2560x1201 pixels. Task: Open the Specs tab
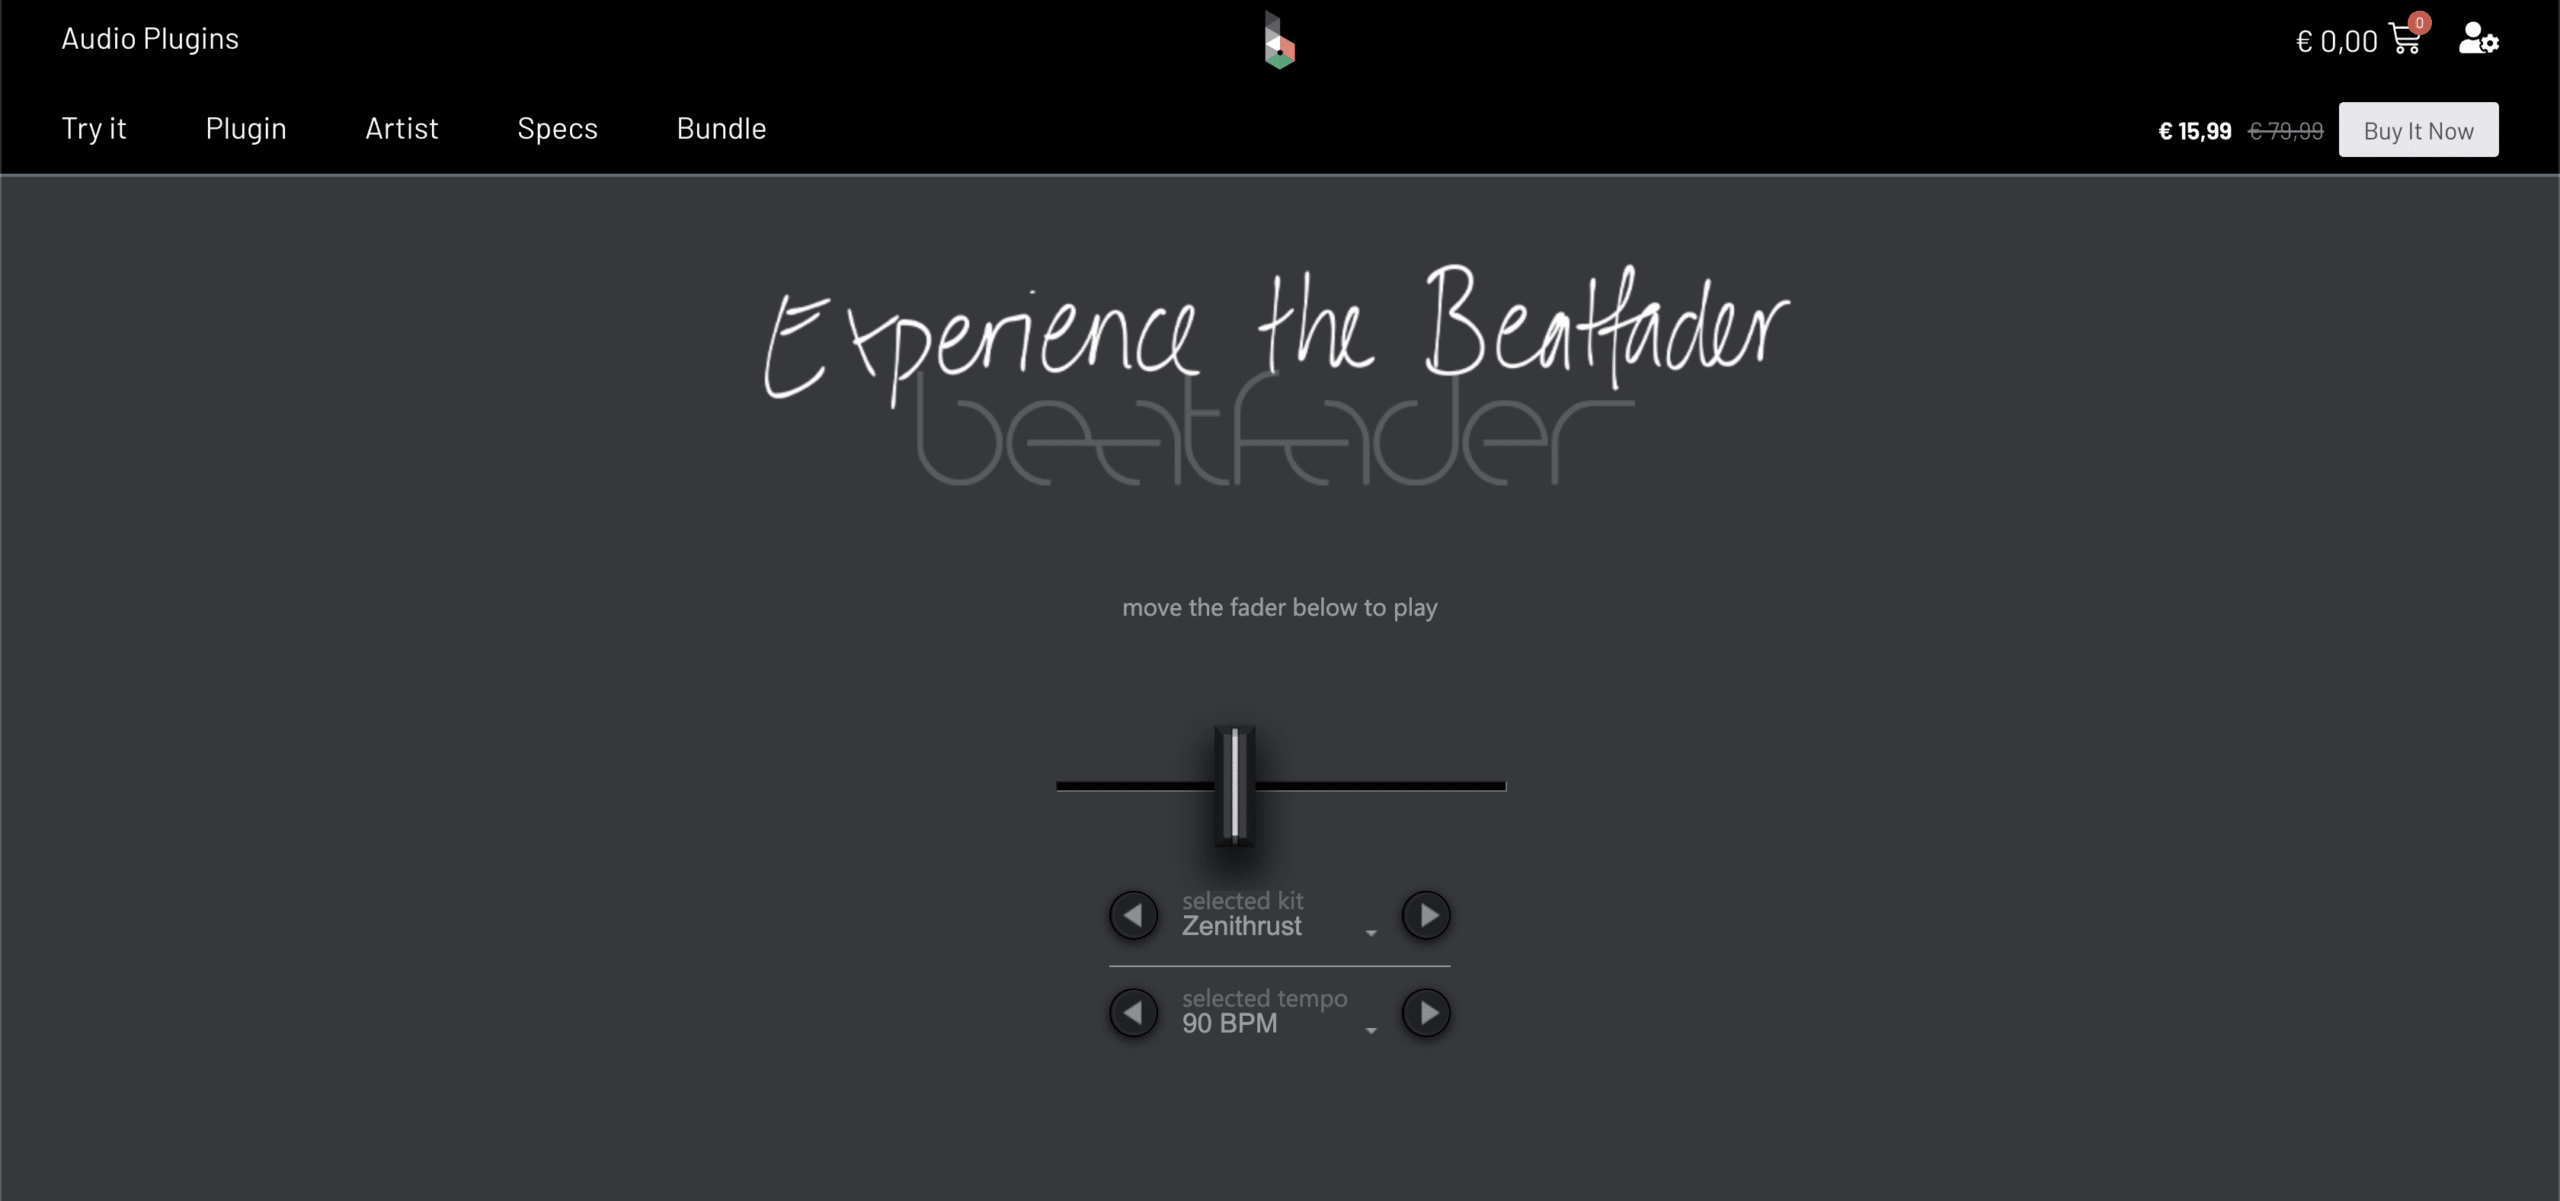[x=557, y=129]
